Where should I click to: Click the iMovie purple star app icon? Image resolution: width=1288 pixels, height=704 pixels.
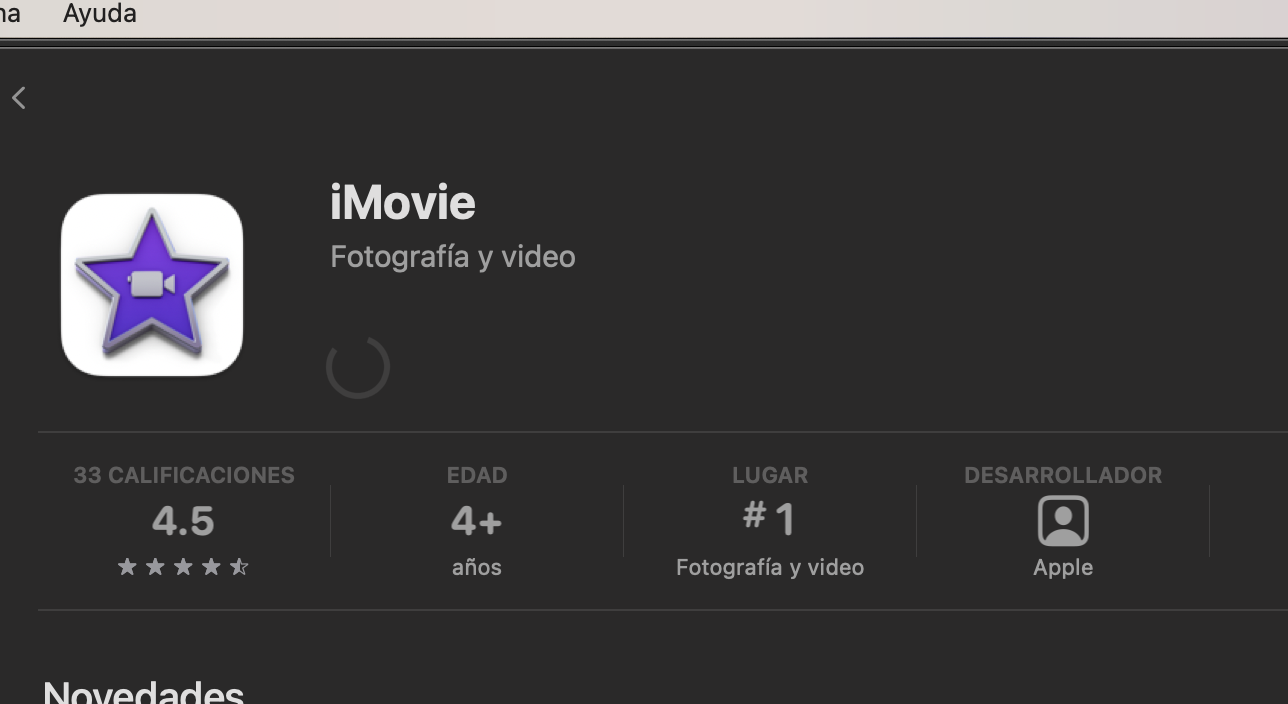click(152, 285)
